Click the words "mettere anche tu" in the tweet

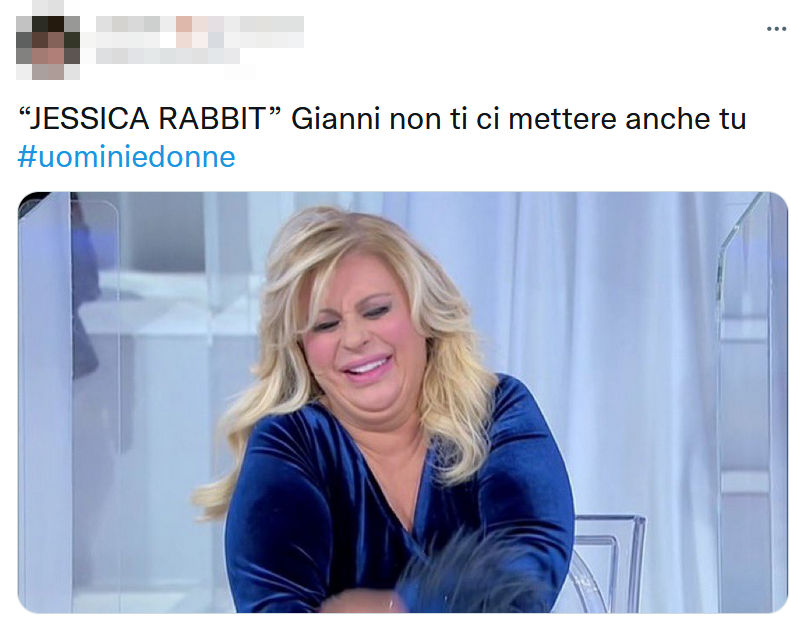coord(627,119)
